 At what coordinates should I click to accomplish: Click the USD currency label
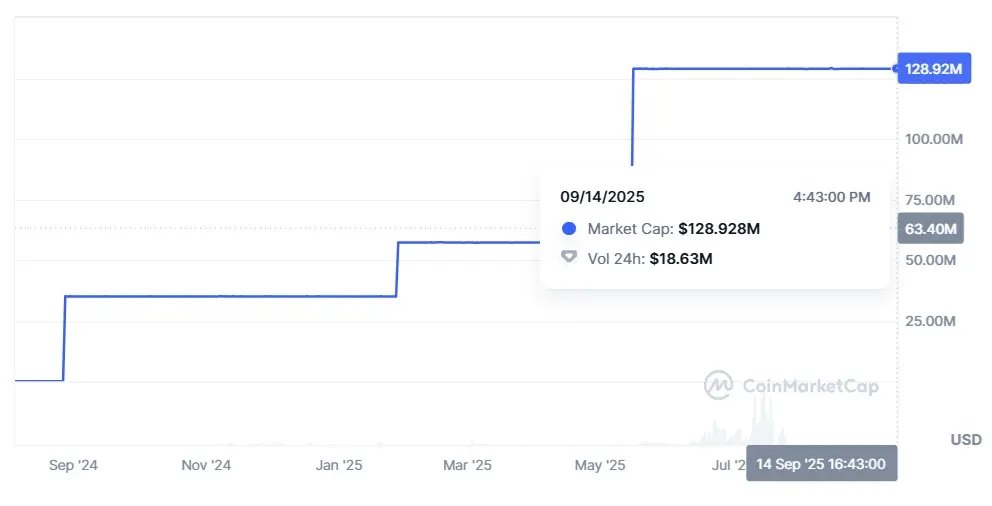pyautogui.click(x=966, y=439)
